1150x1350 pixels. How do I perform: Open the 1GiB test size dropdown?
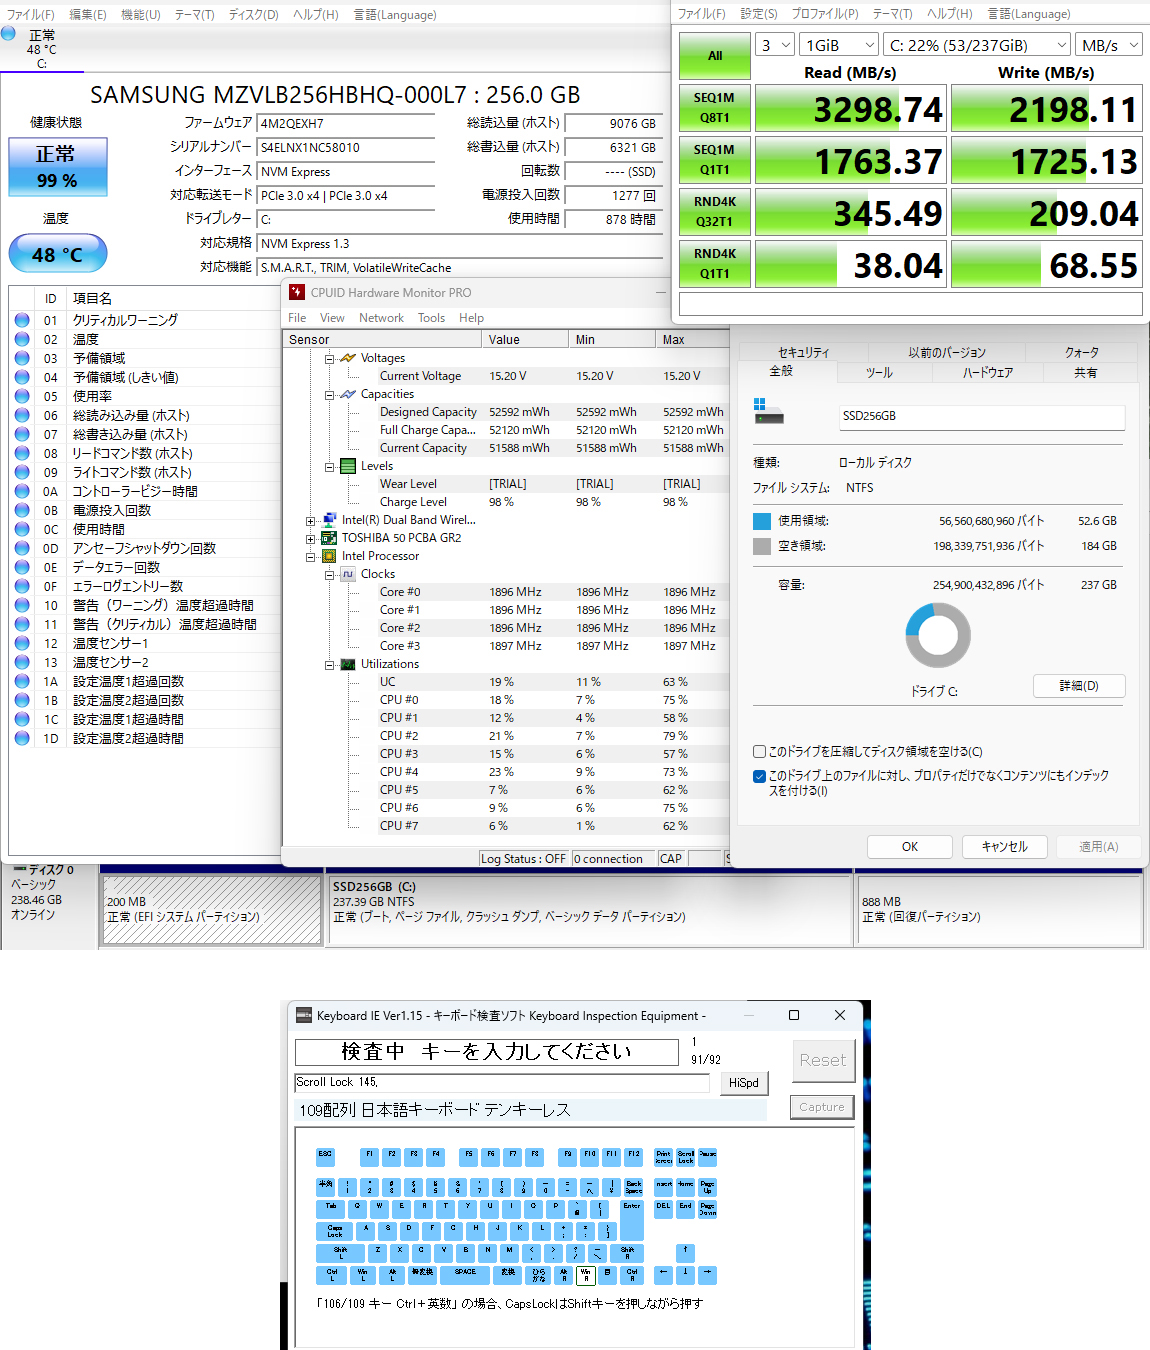[840, 45]
